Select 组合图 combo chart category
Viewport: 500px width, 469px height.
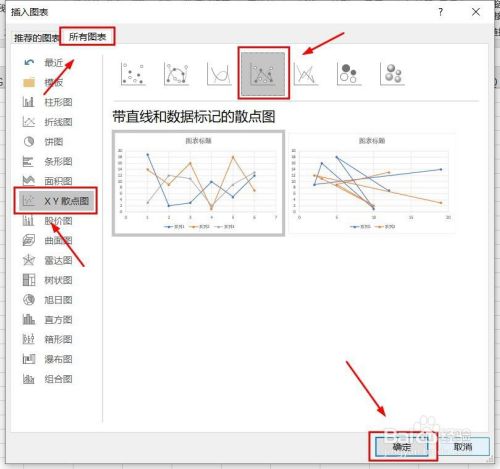[x=47, y=379]
